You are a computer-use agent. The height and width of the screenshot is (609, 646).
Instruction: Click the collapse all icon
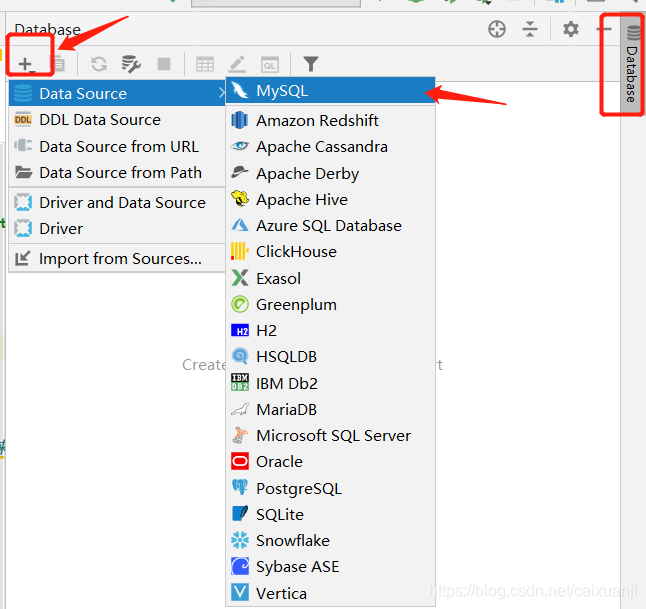coord(530,29)
